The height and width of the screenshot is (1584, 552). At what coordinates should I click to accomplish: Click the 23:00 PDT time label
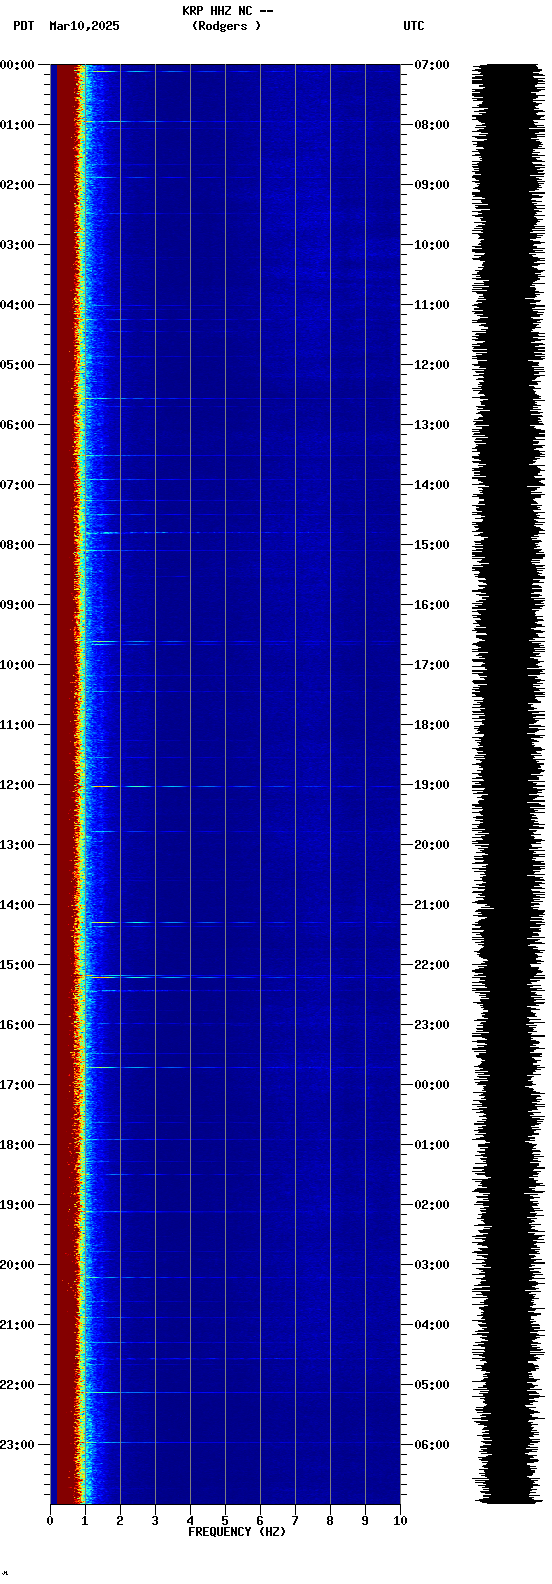17,1445
